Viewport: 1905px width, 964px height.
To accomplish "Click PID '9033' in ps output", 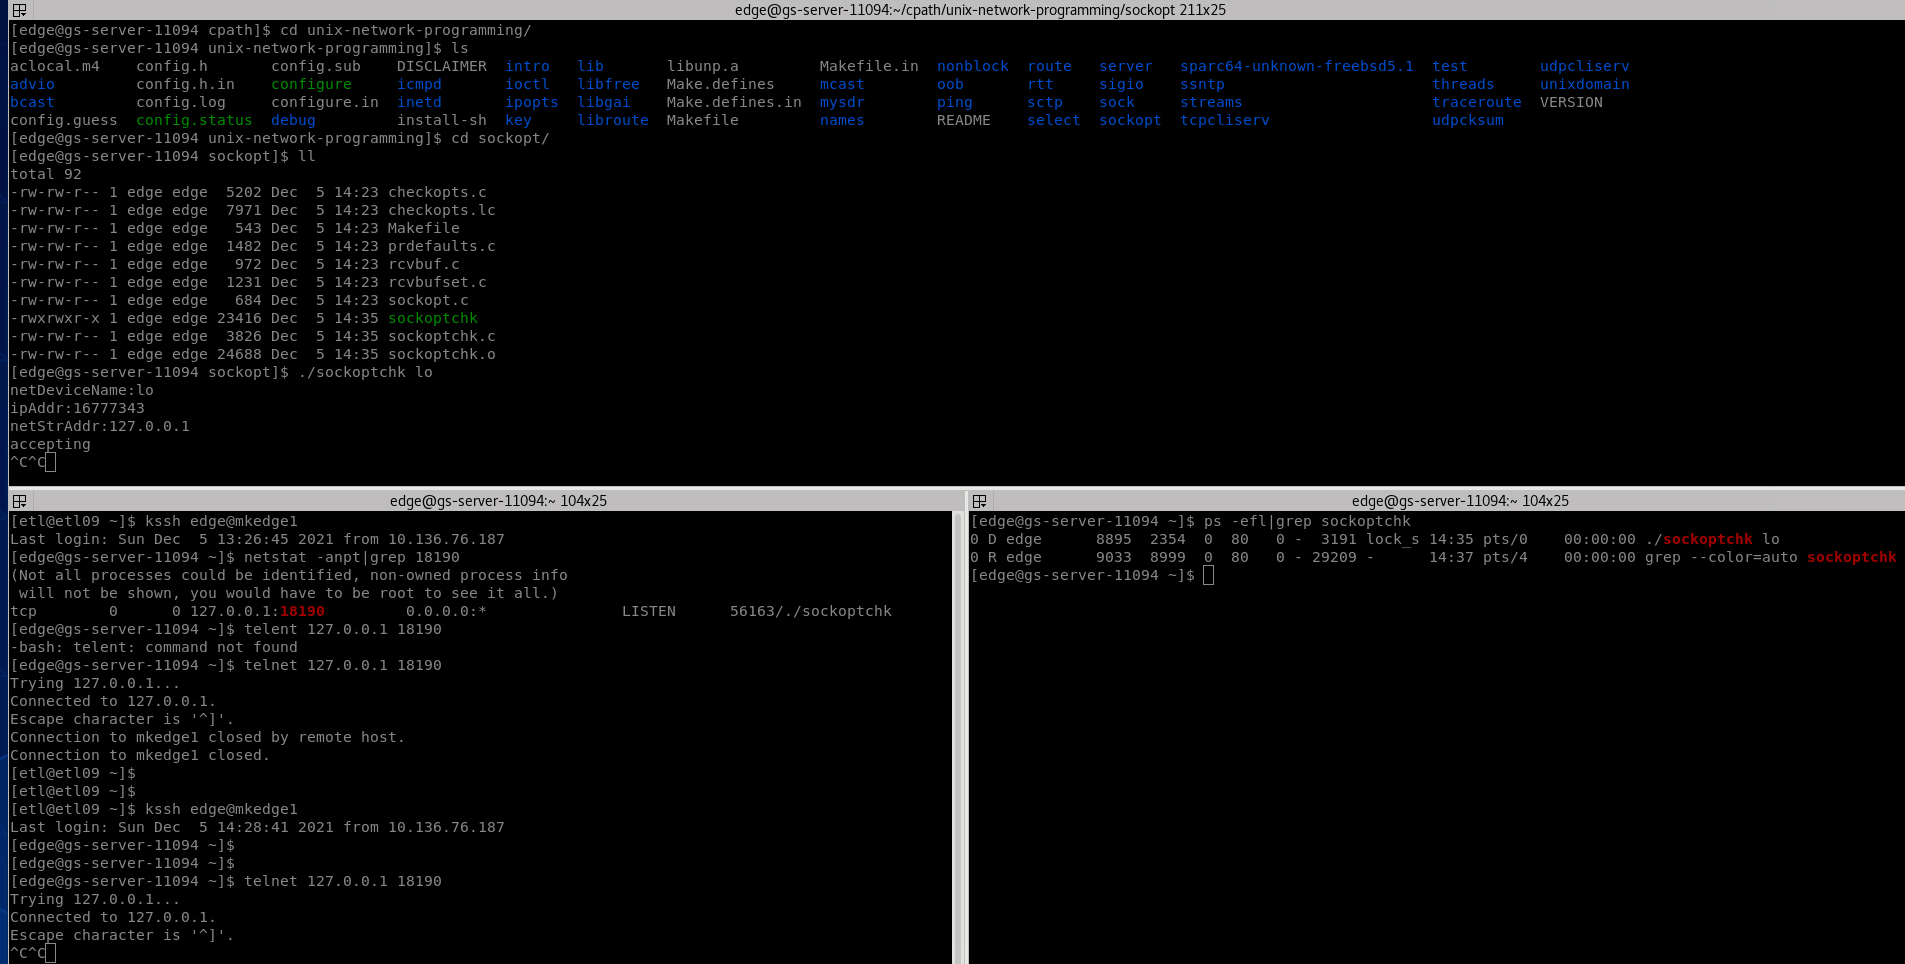I will pyautogui.click(x=1114, y=557).
